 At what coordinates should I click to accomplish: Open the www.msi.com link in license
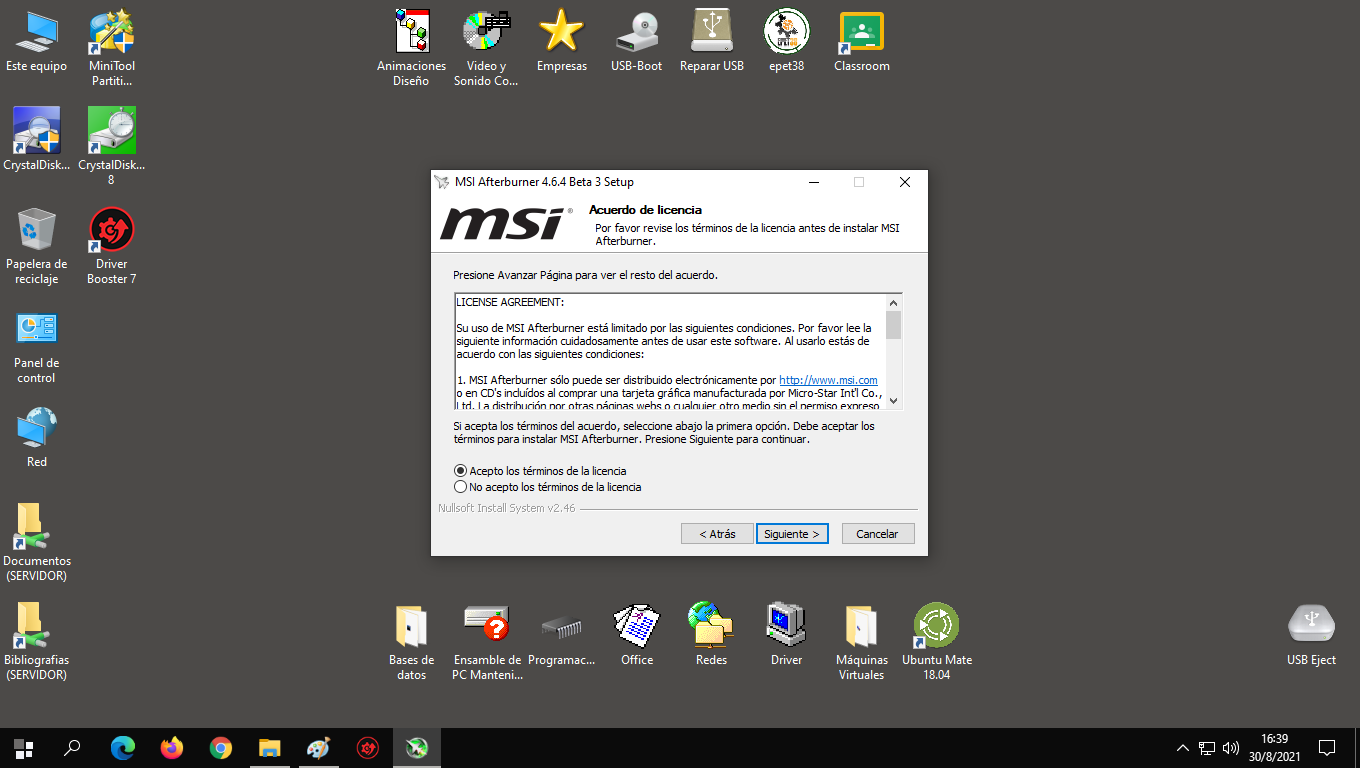coord(828,380)
